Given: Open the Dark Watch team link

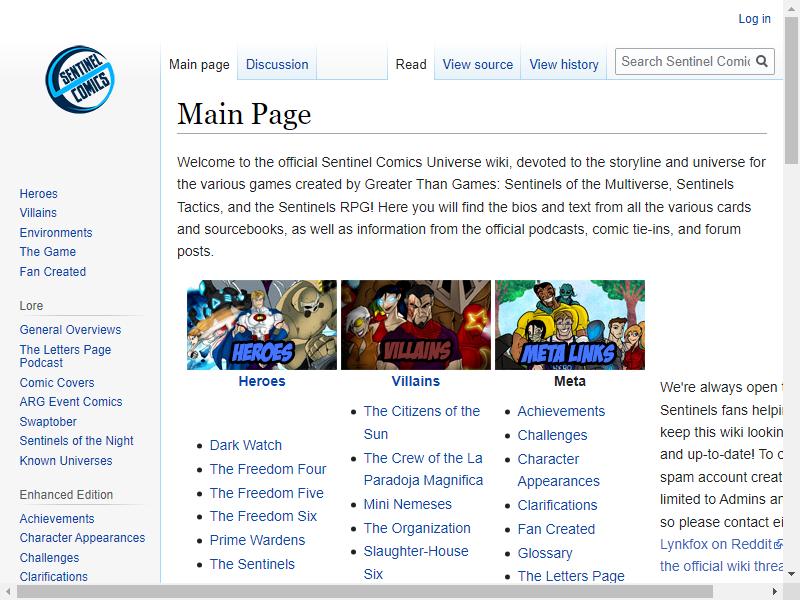Looking at the screenshot, I should (245, 445).
